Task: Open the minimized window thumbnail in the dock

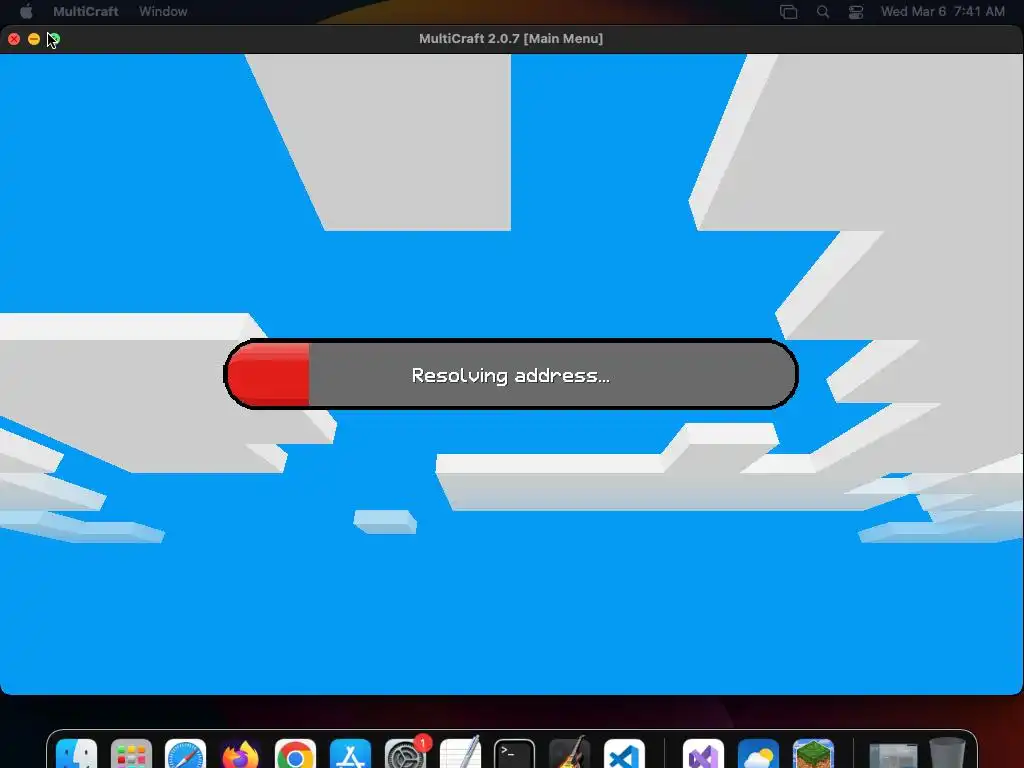Action: coord(893,756)
